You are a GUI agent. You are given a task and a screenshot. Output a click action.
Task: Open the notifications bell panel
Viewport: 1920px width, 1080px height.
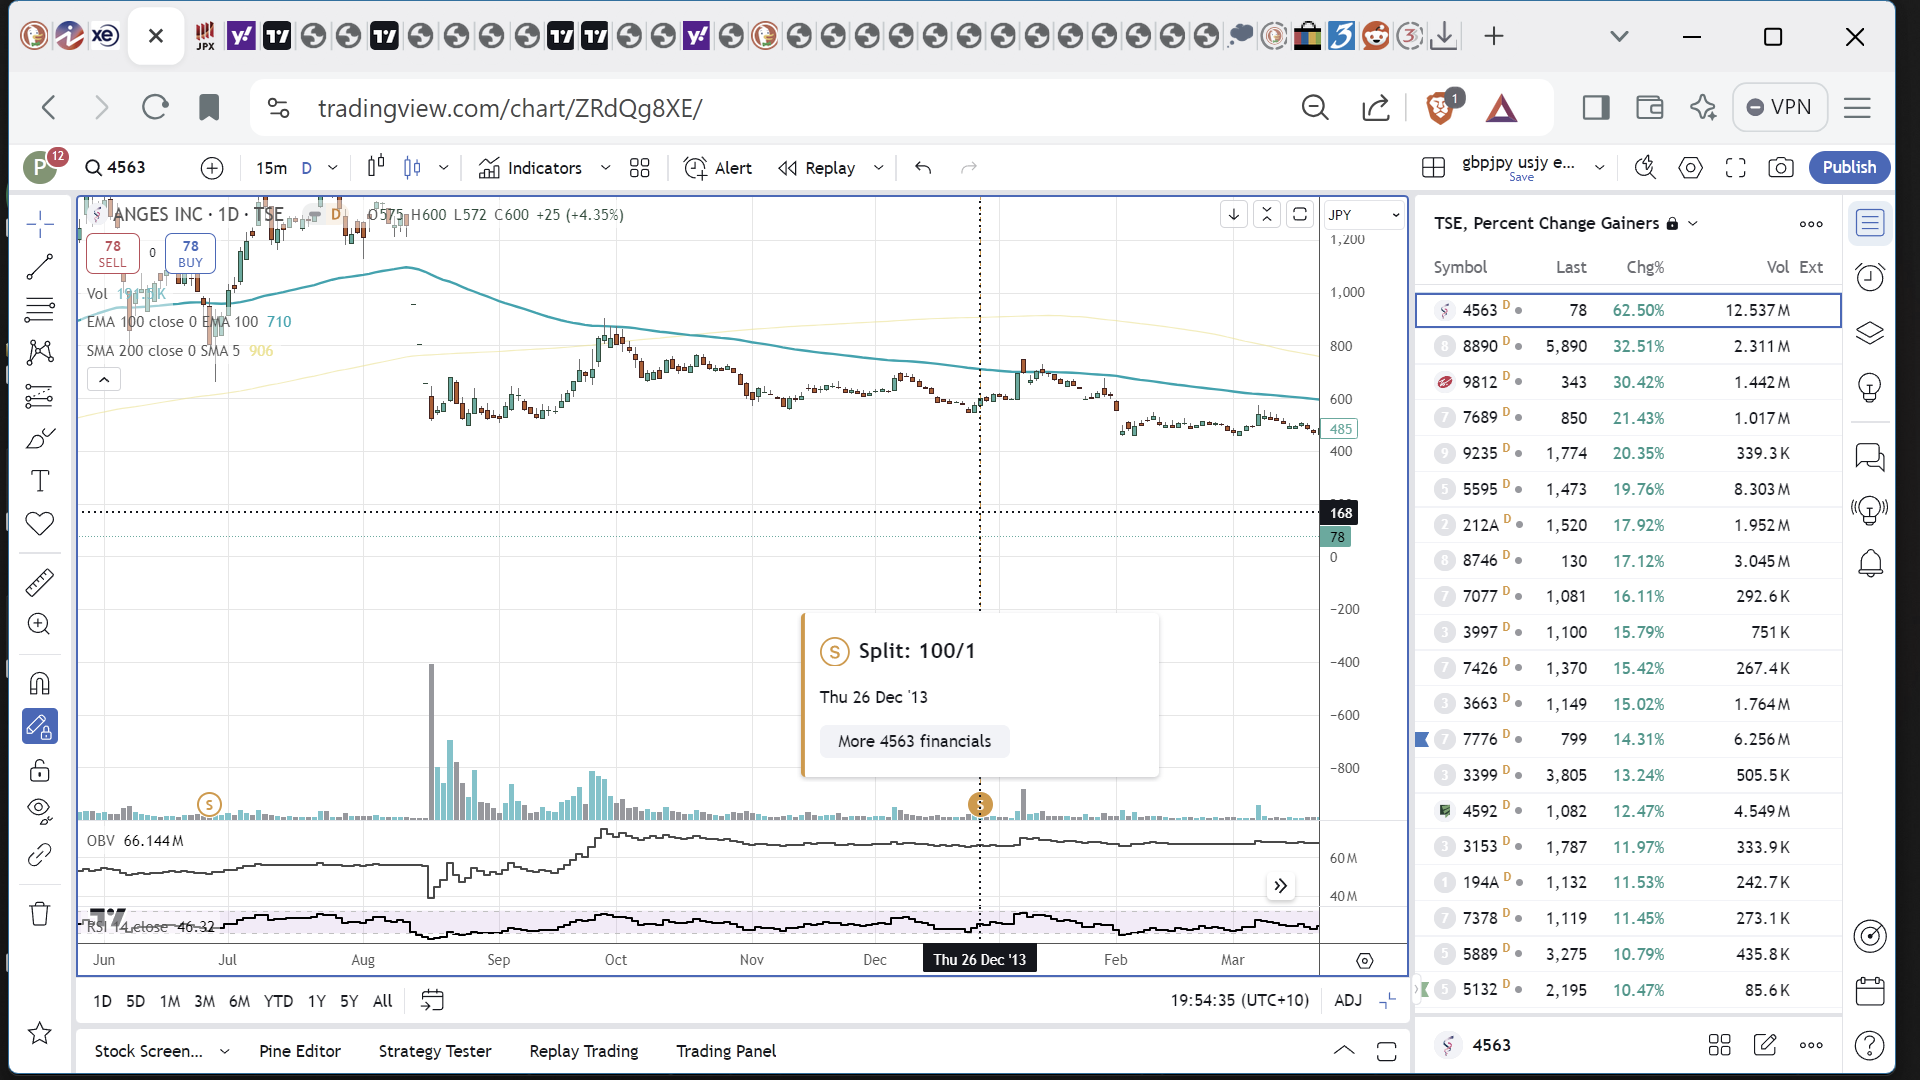coord(1870,564)
